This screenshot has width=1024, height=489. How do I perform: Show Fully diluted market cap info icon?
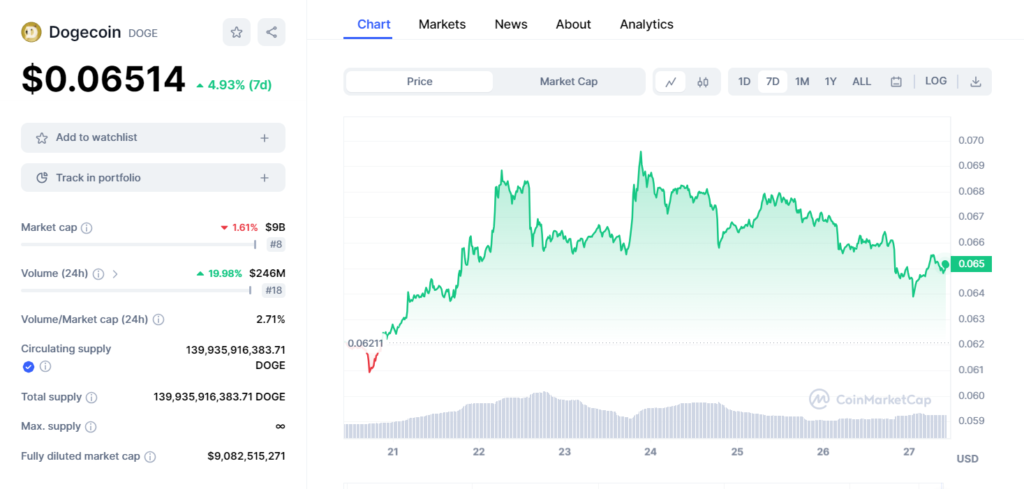pos(150,457)
